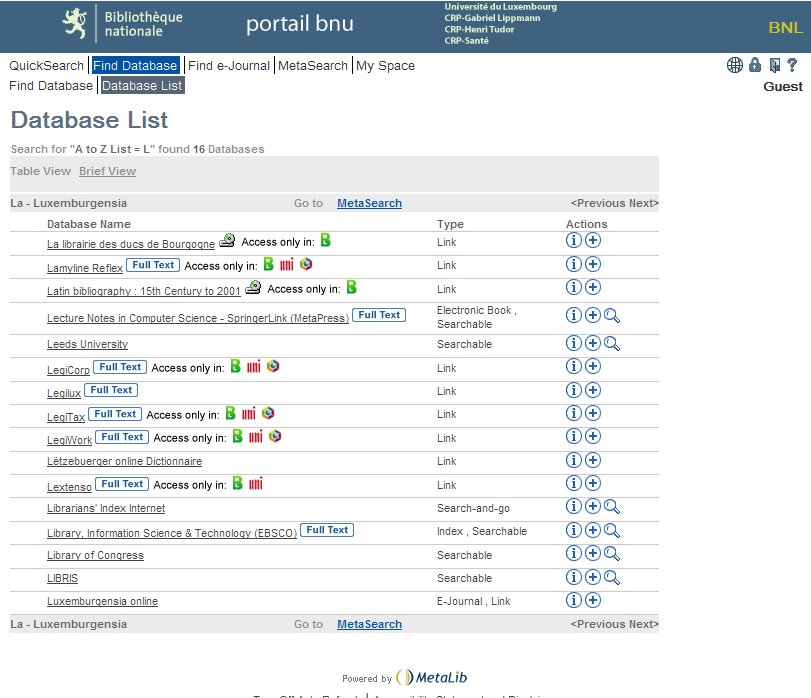Click the disc icon beside Latin bibliography

pyautogui.click(x=253, y=287)
